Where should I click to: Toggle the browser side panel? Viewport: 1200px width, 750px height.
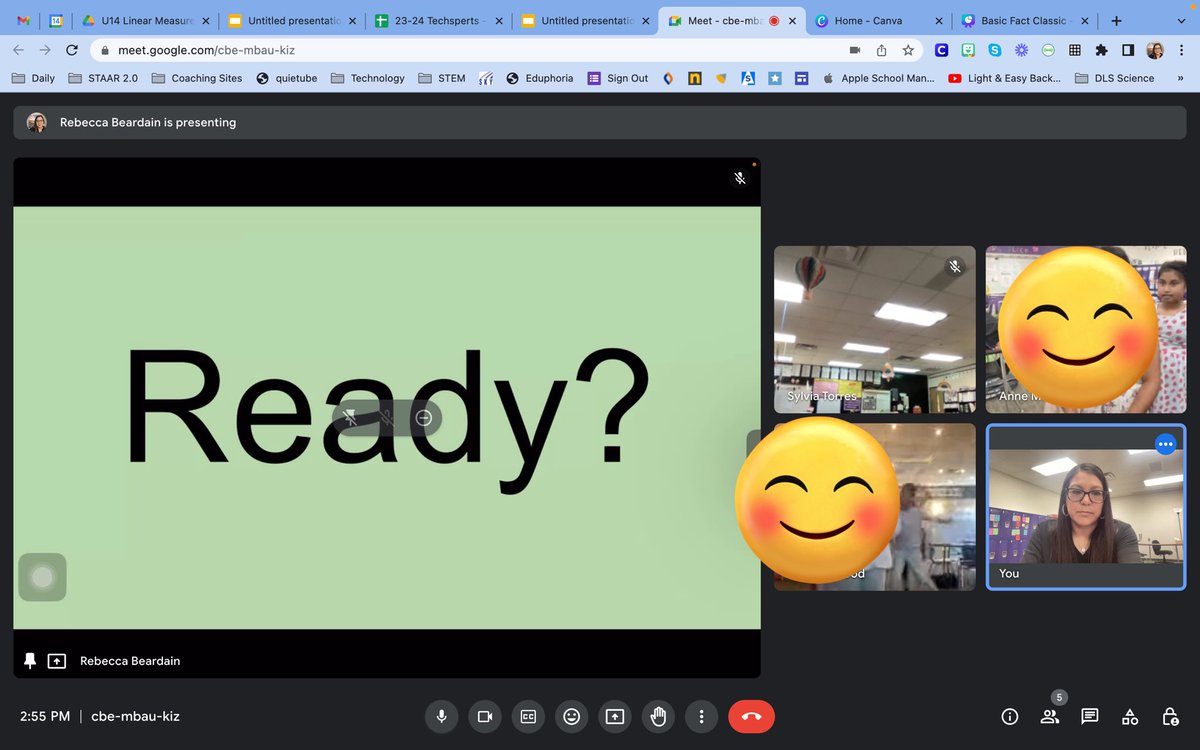pos(1128,50)
